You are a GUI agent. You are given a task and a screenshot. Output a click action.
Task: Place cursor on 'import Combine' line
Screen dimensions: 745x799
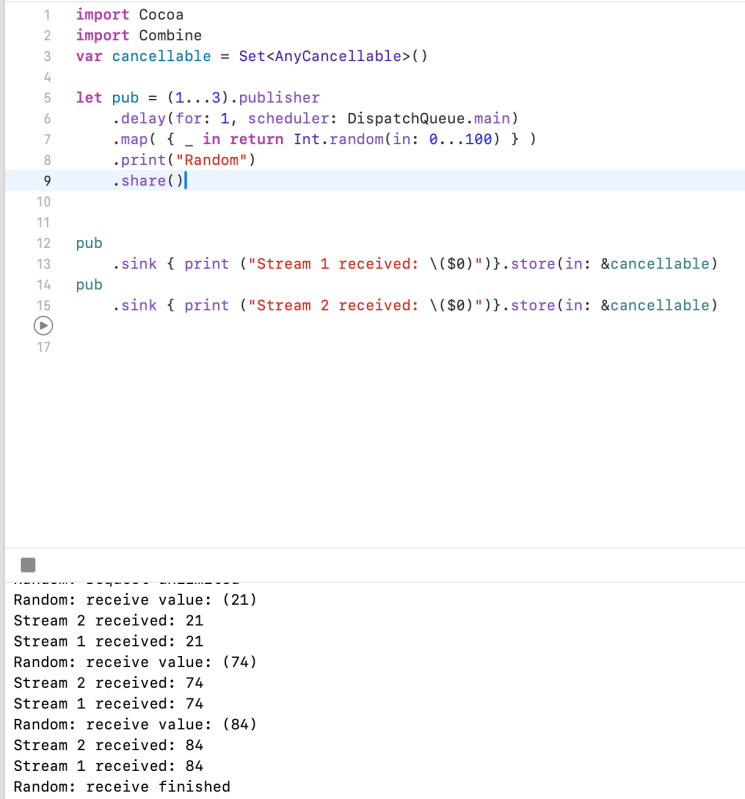(x=138, y=35)
